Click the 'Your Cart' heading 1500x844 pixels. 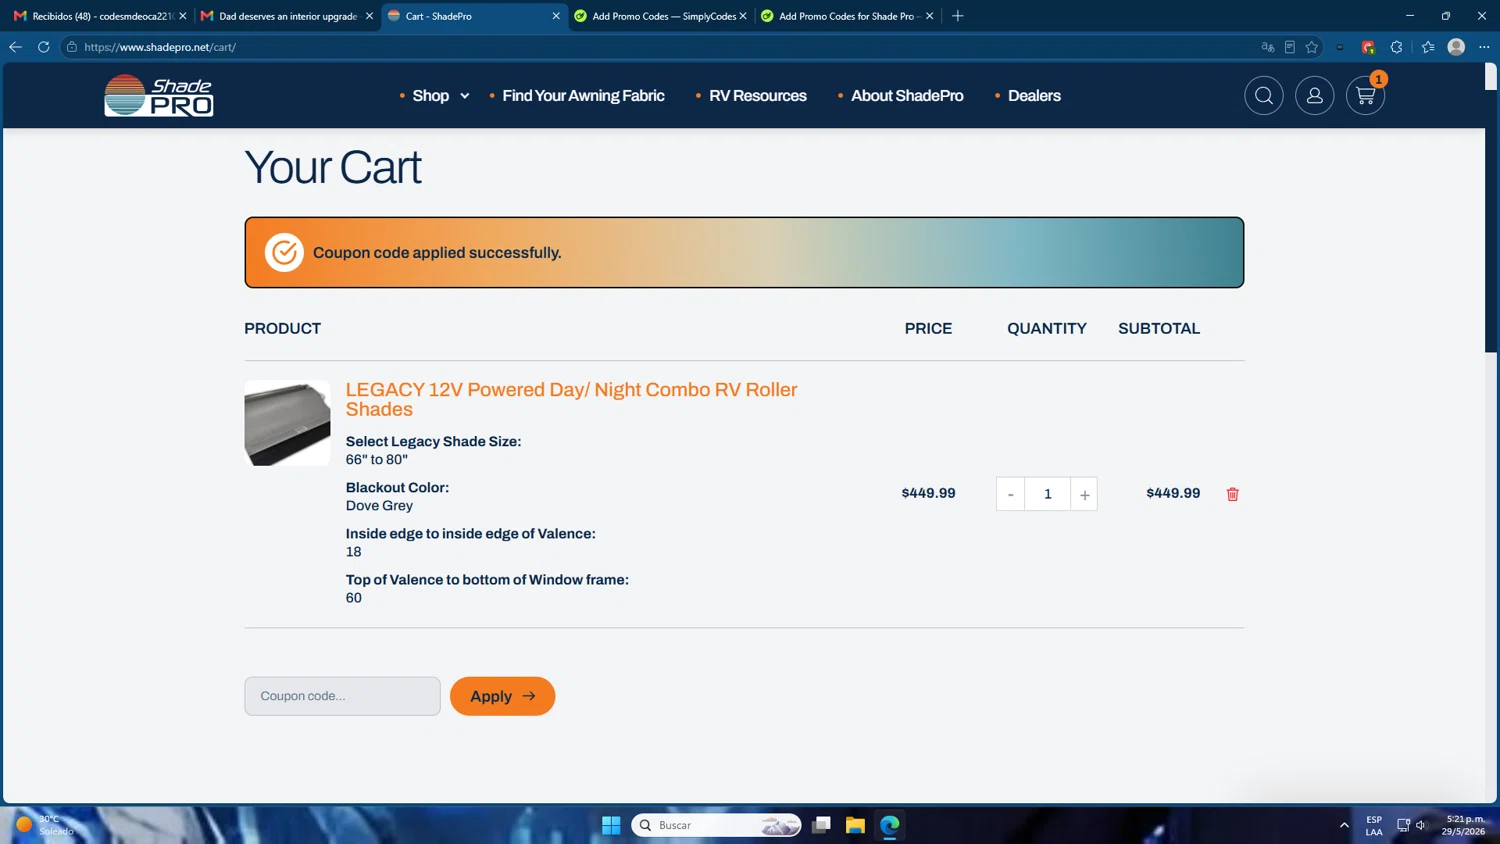pyautogui.click(x=333, y=167)
